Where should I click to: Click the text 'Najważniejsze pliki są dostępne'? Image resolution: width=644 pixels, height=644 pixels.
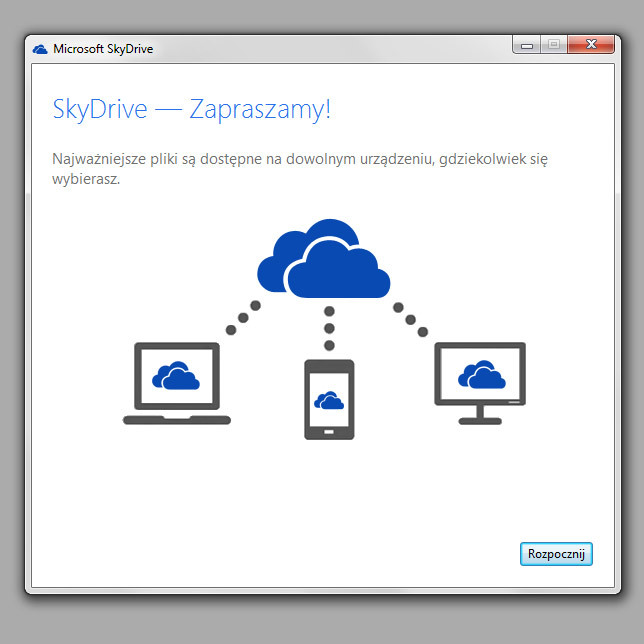(157, 159)
